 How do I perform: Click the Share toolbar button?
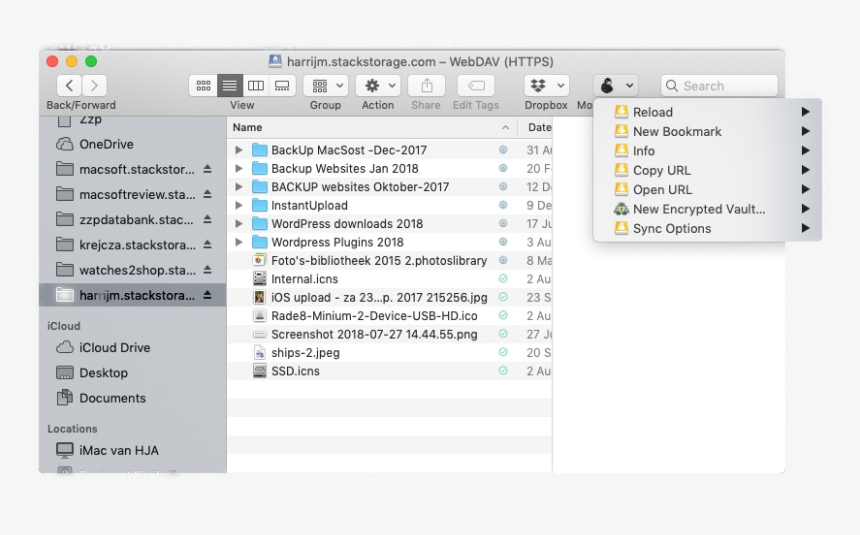coord(426,87)
